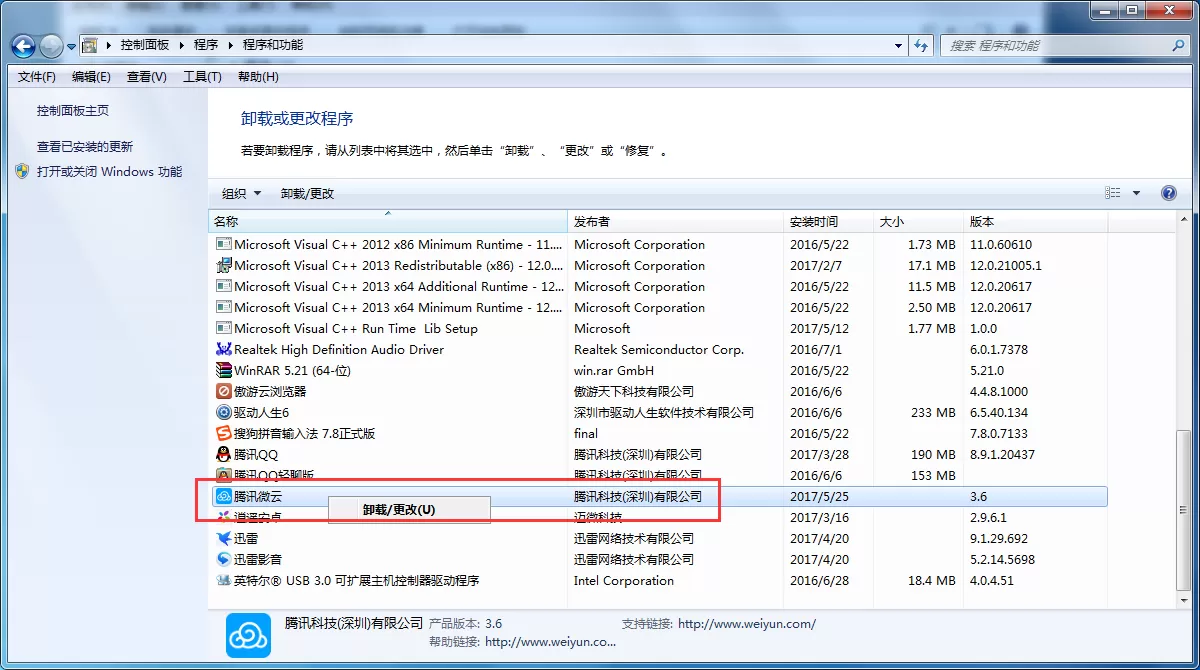
Task: Open 查看已安装的更新 link
Action: click(x=85, y=147)
